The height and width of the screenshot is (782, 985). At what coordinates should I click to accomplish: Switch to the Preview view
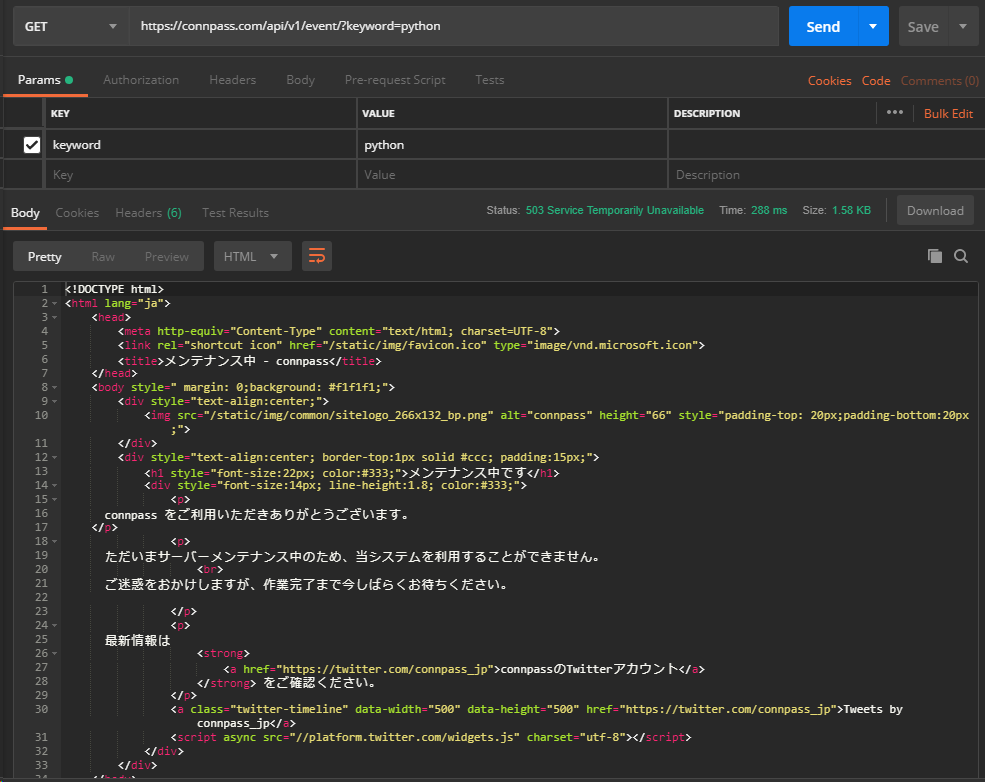[166, 256]
